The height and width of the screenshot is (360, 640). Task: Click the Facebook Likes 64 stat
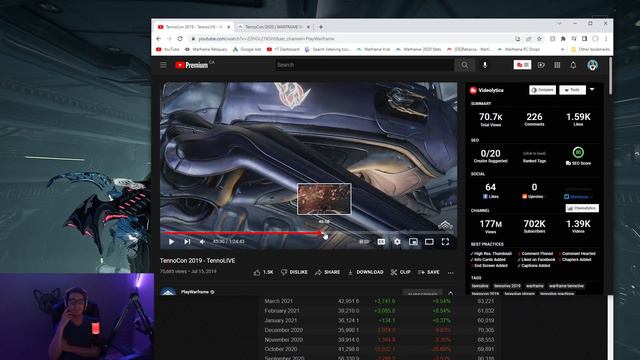coord(490,191)
